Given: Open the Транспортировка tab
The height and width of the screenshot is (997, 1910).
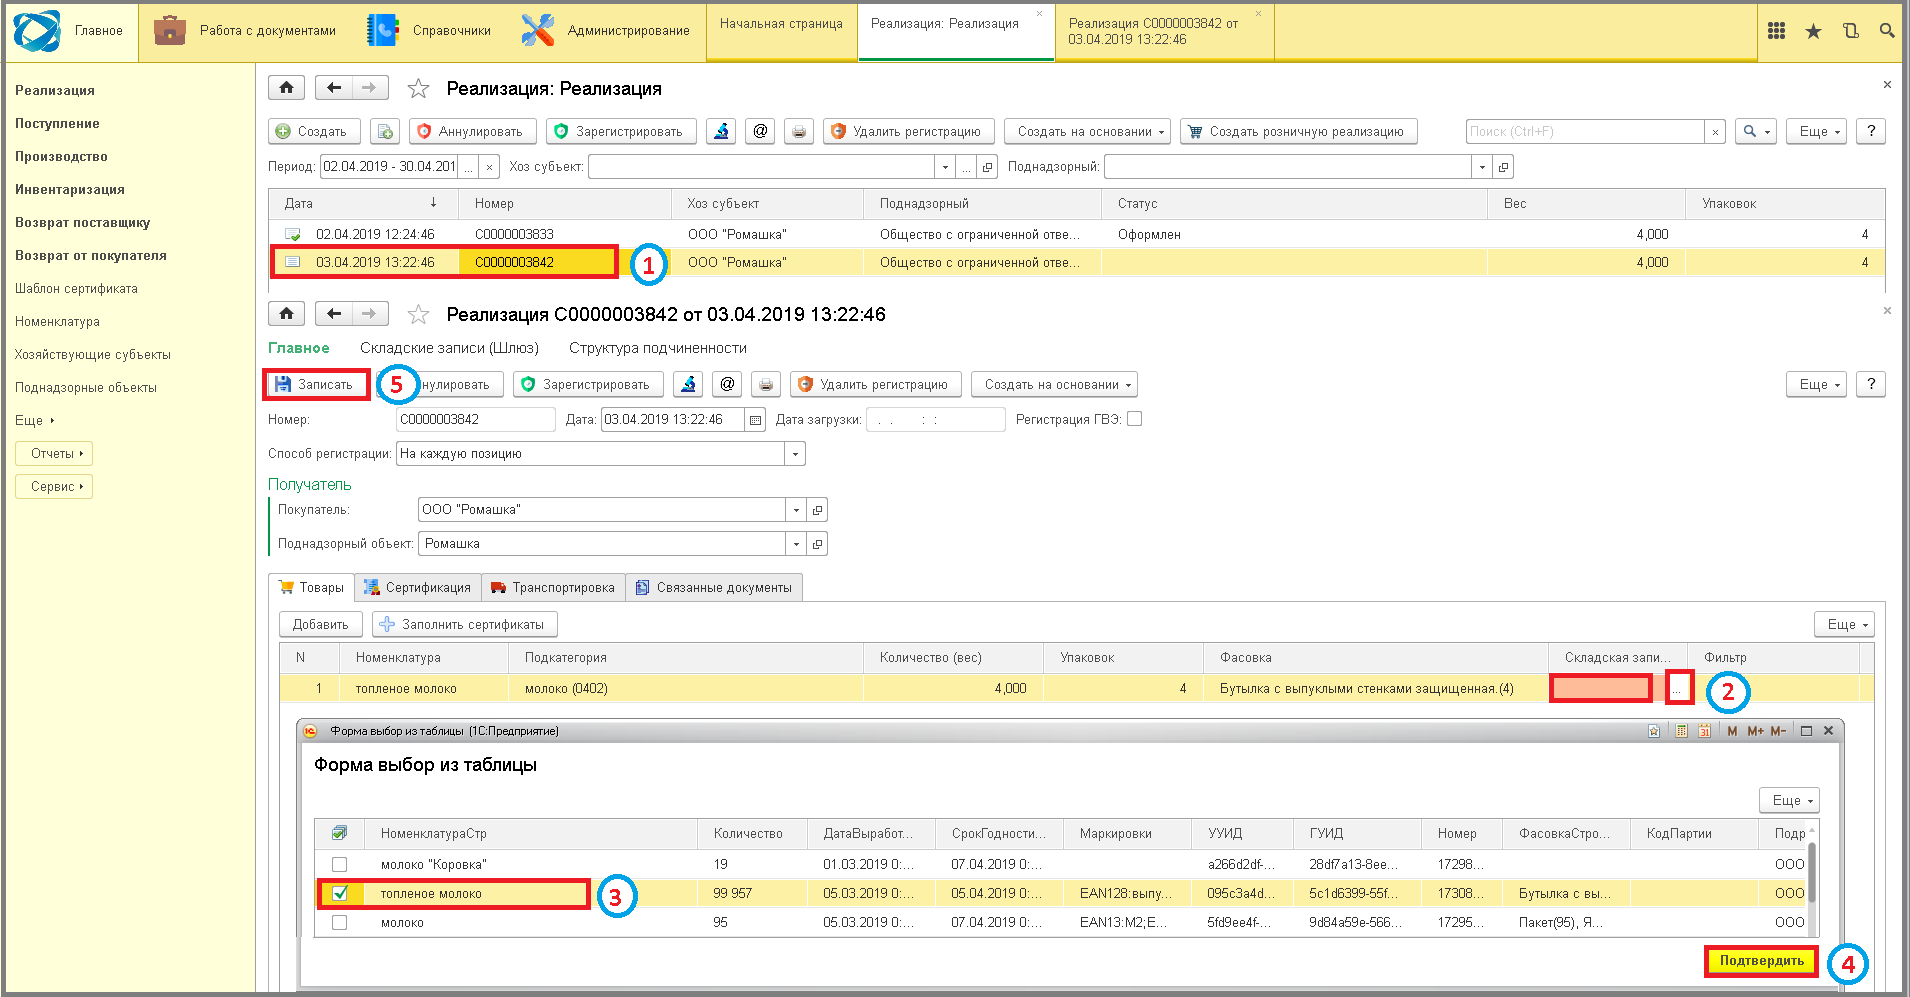Looking at the screenshot, I should pos(553,587).
